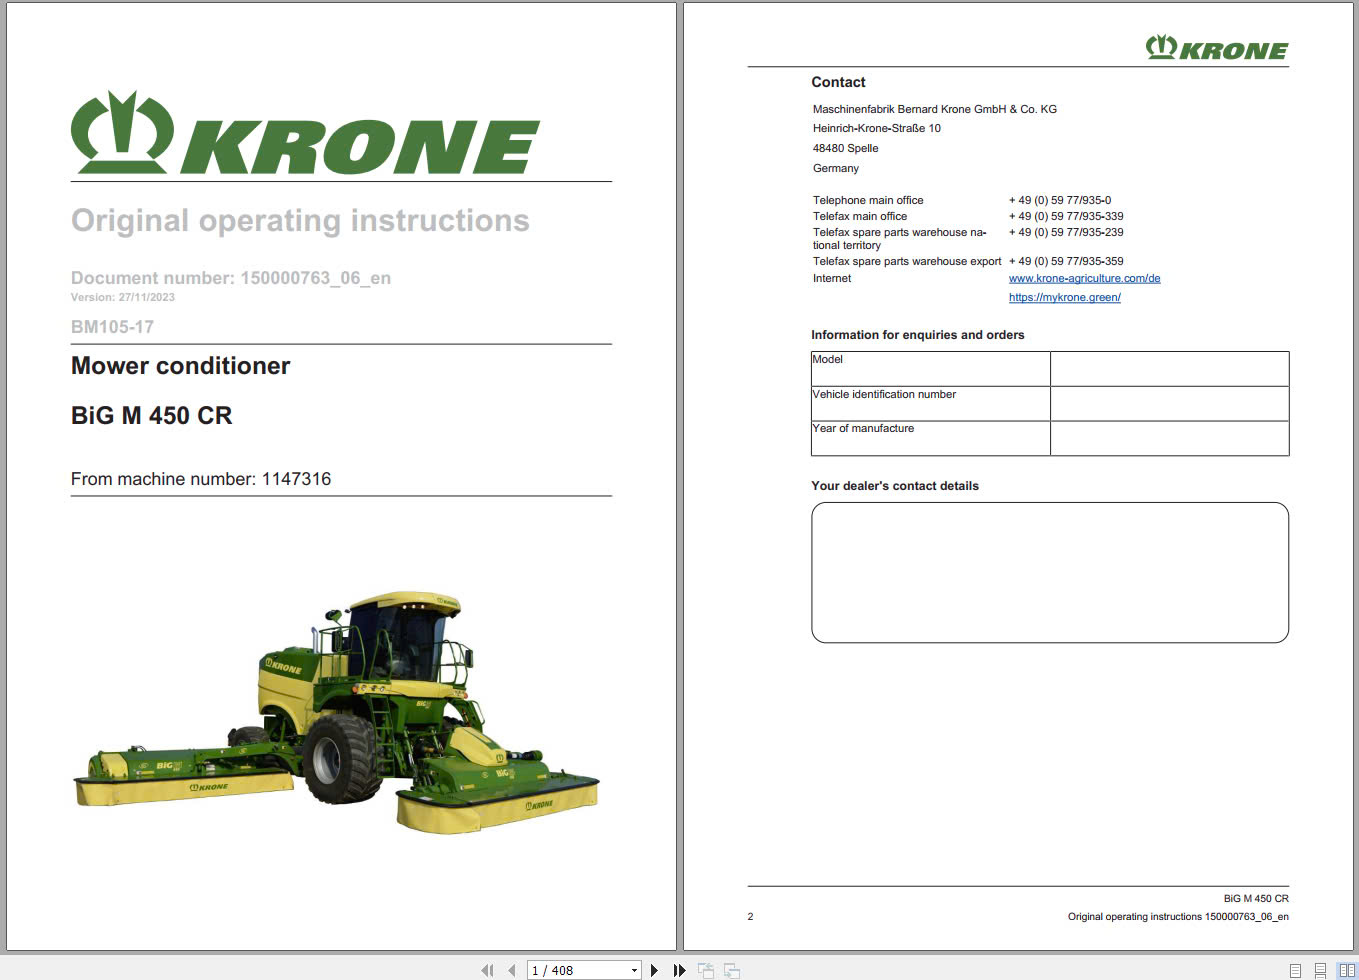Click the empty value cell beside Year of manufacture

point(1170,438)
